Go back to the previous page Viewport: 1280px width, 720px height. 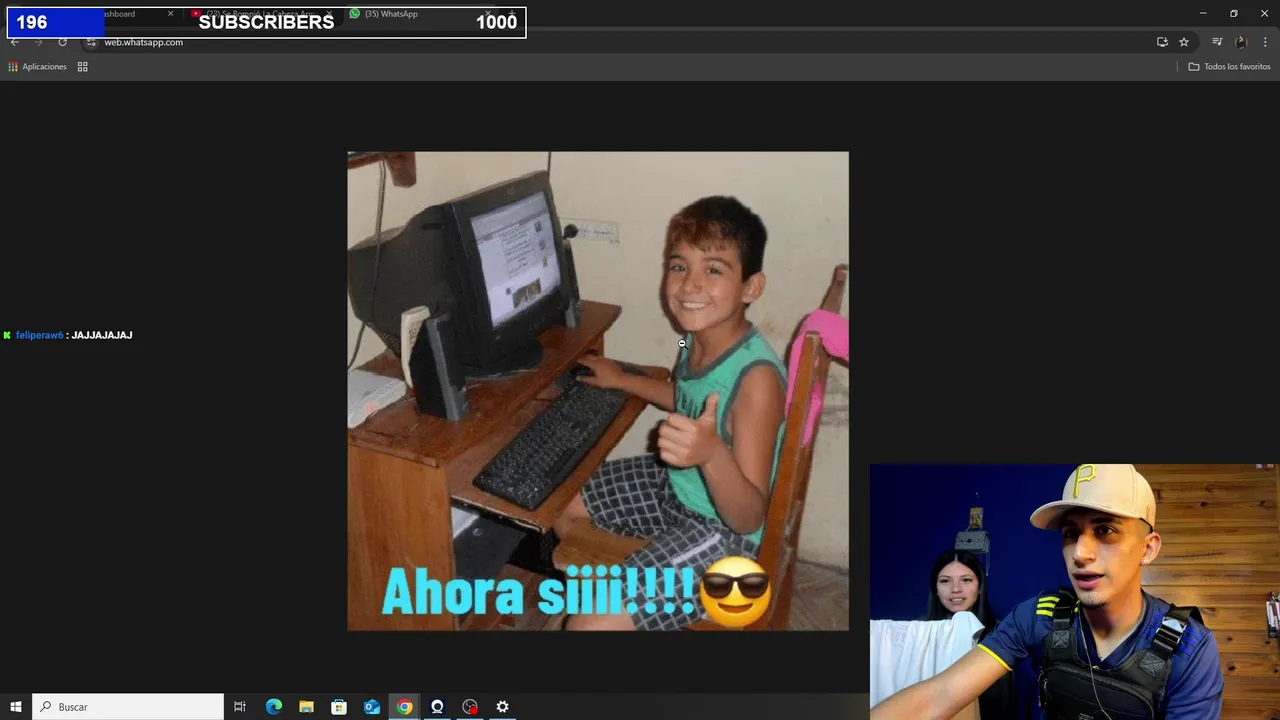click(x=15, y=42)
